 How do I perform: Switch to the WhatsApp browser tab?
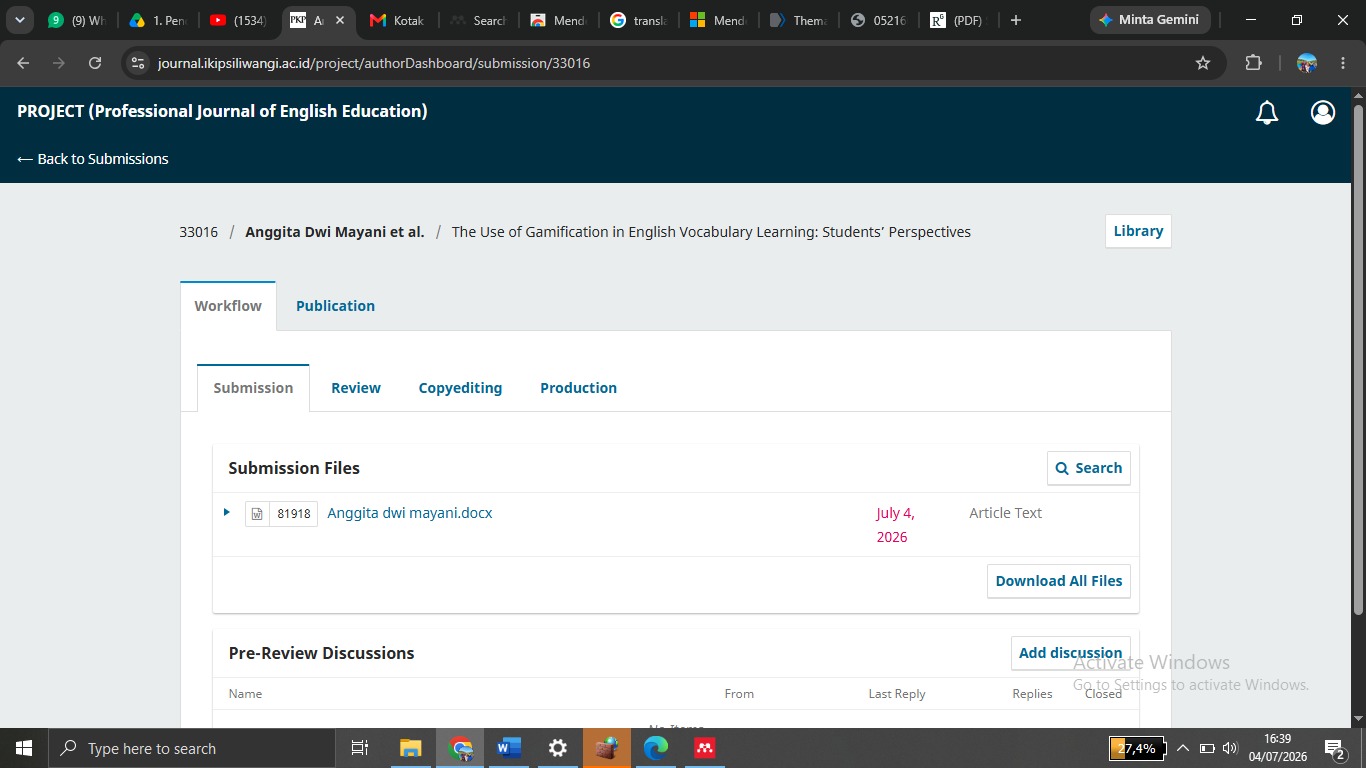(76, 20)
